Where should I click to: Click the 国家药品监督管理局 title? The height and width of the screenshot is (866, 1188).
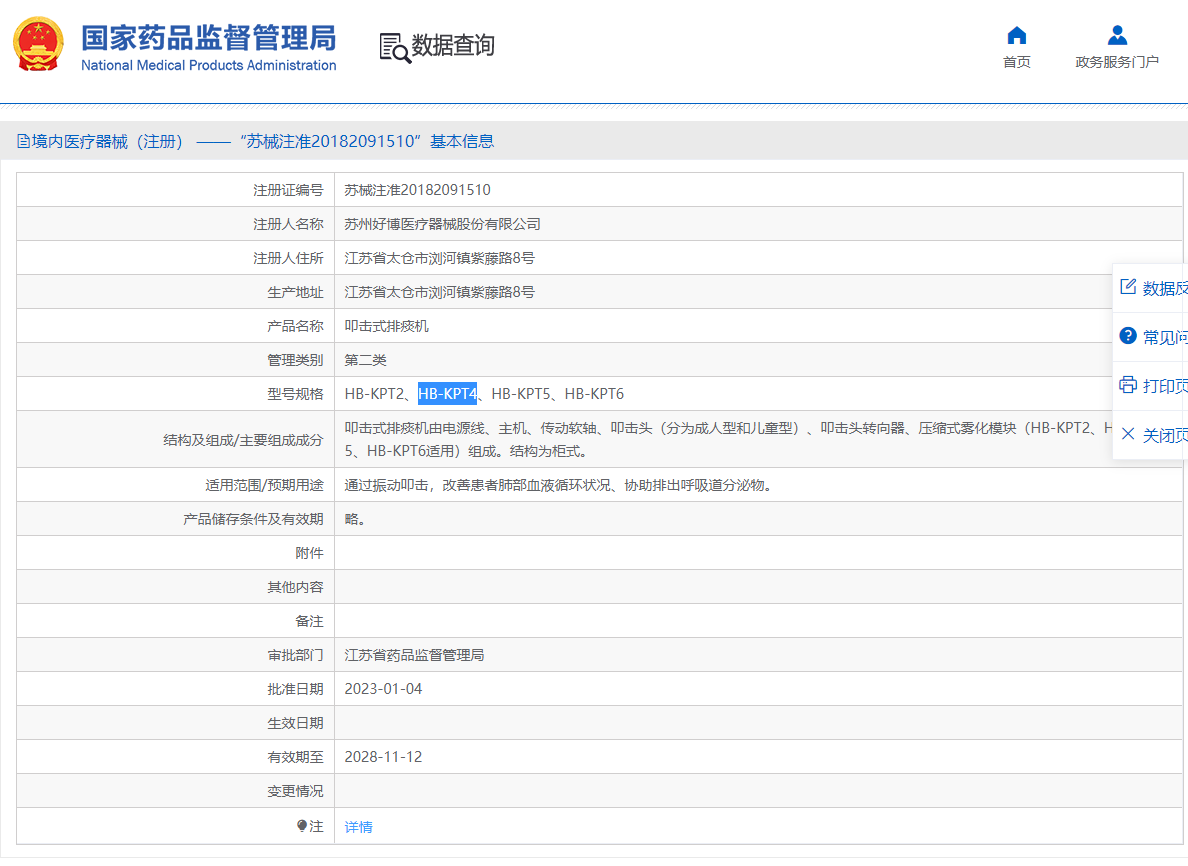pos(208,39)
